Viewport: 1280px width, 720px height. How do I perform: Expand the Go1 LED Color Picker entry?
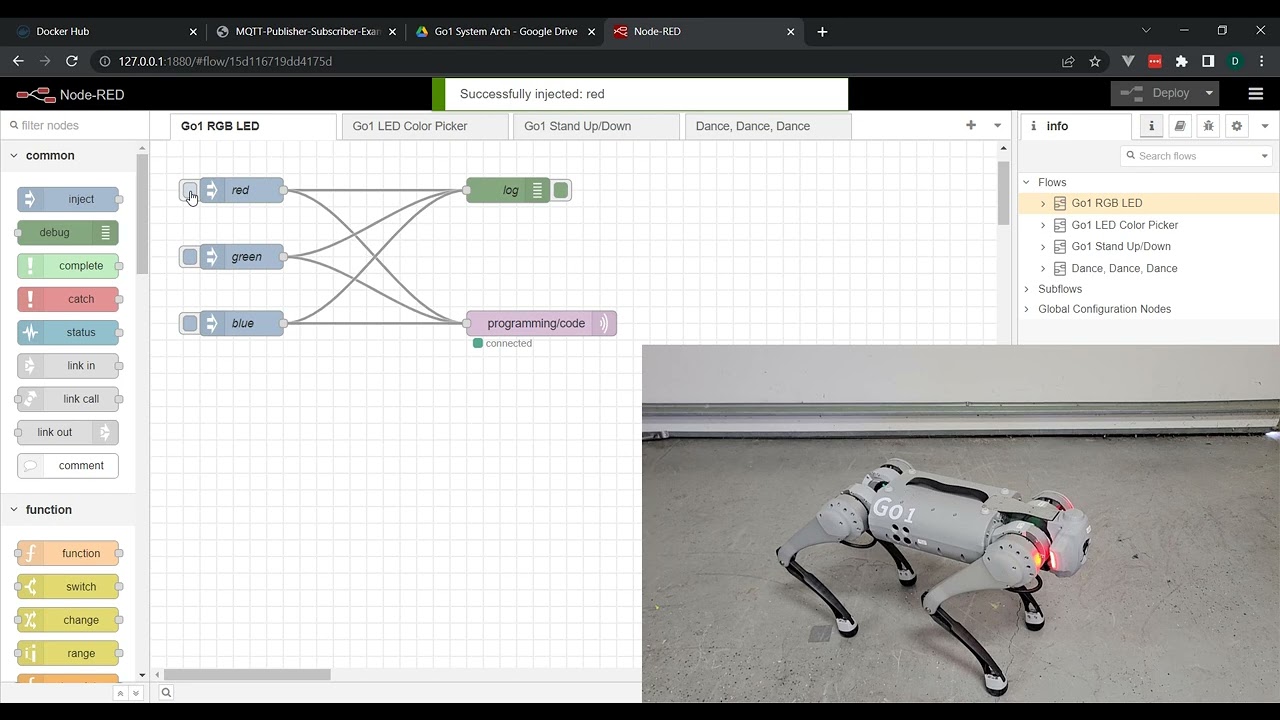click(1043, 225)
